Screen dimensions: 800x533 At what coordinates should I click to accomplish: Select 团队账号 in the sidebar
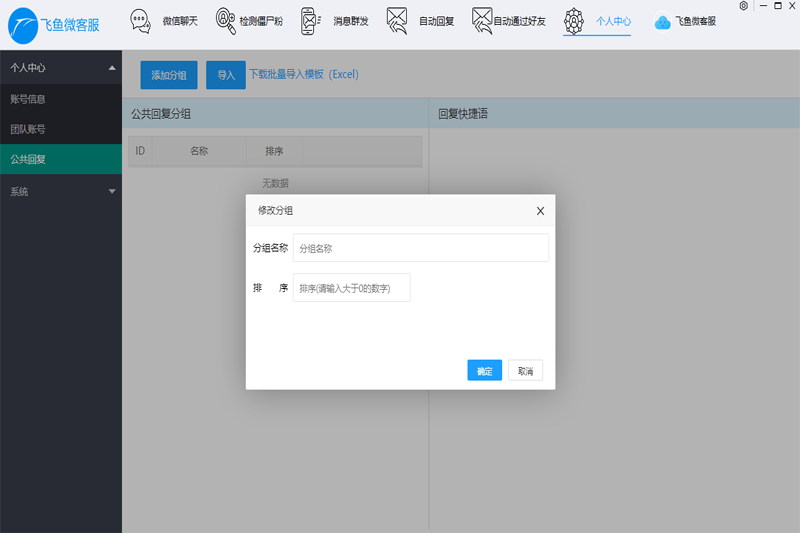[28, 129]
